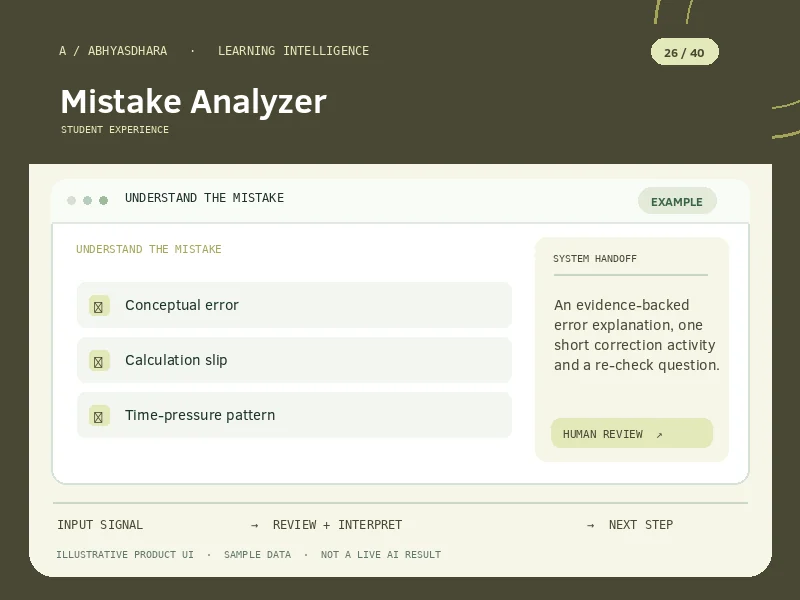Click the Calculation slip row icon

[x=99, y=361]
